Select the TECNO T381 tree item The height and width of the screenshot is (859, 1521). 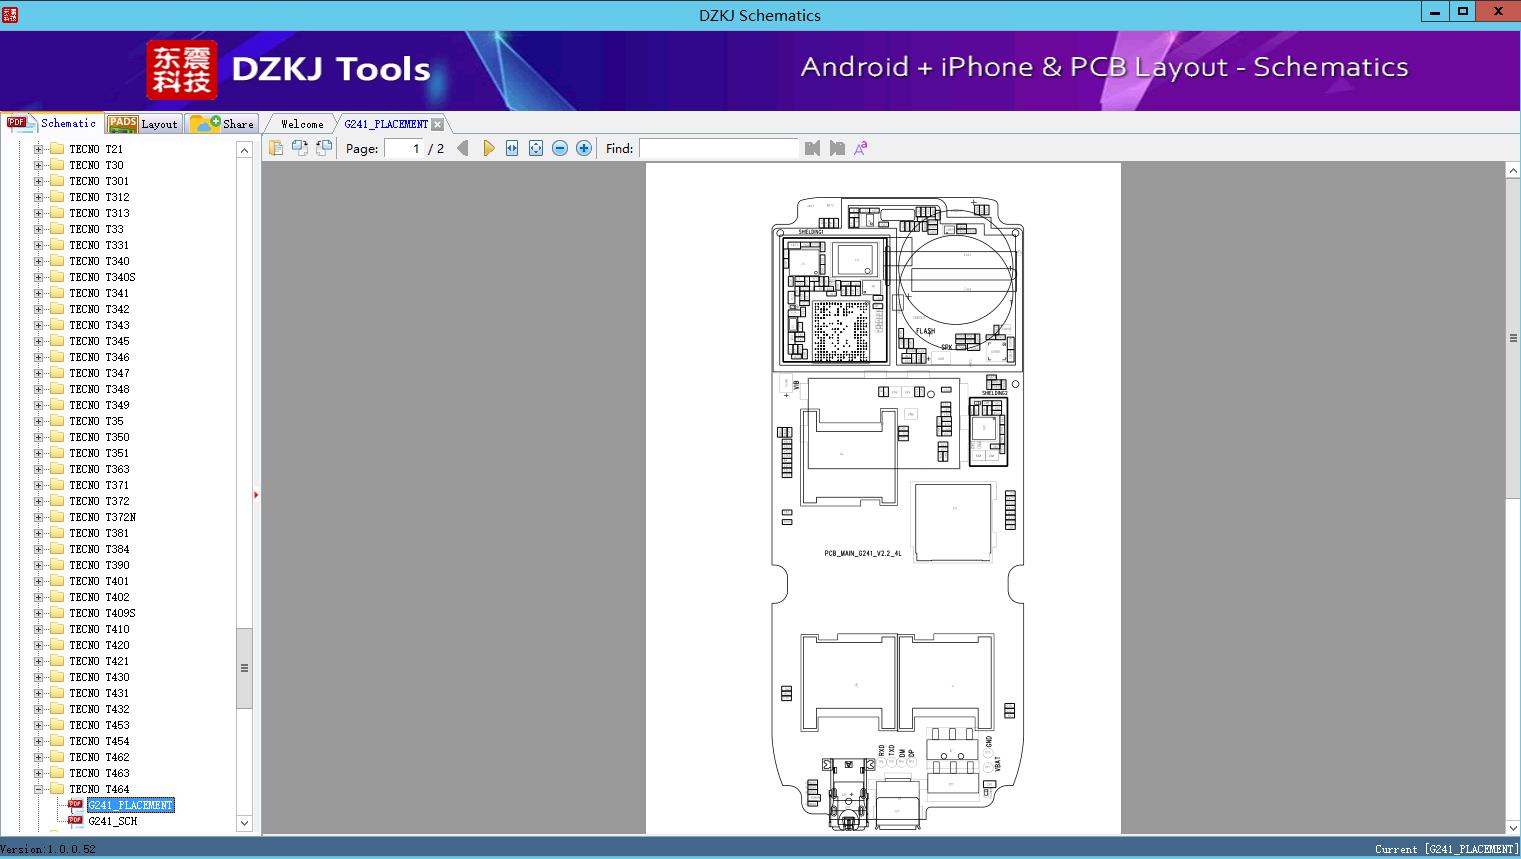pyautogui.click(x=99, y=533)
